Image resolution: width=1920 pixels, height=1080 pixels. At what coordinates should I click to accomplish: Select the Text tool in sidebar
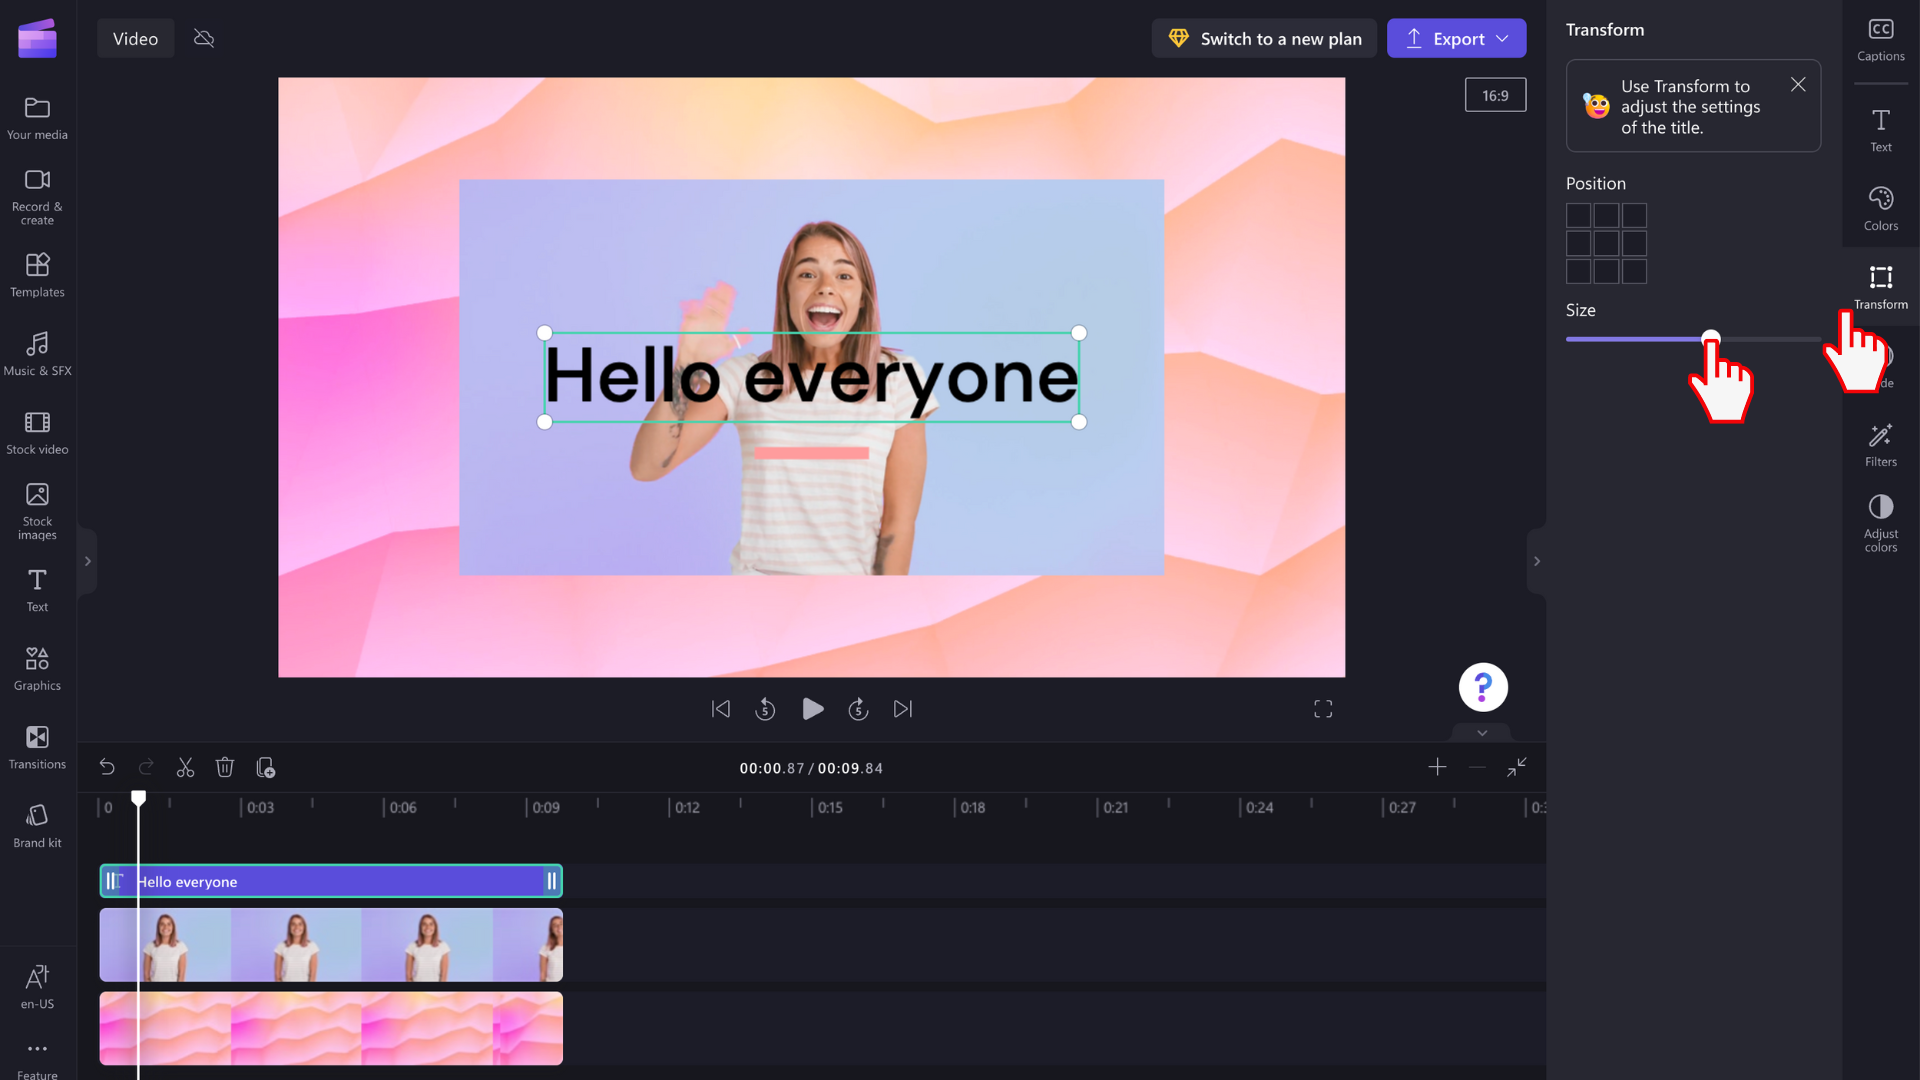37,588
